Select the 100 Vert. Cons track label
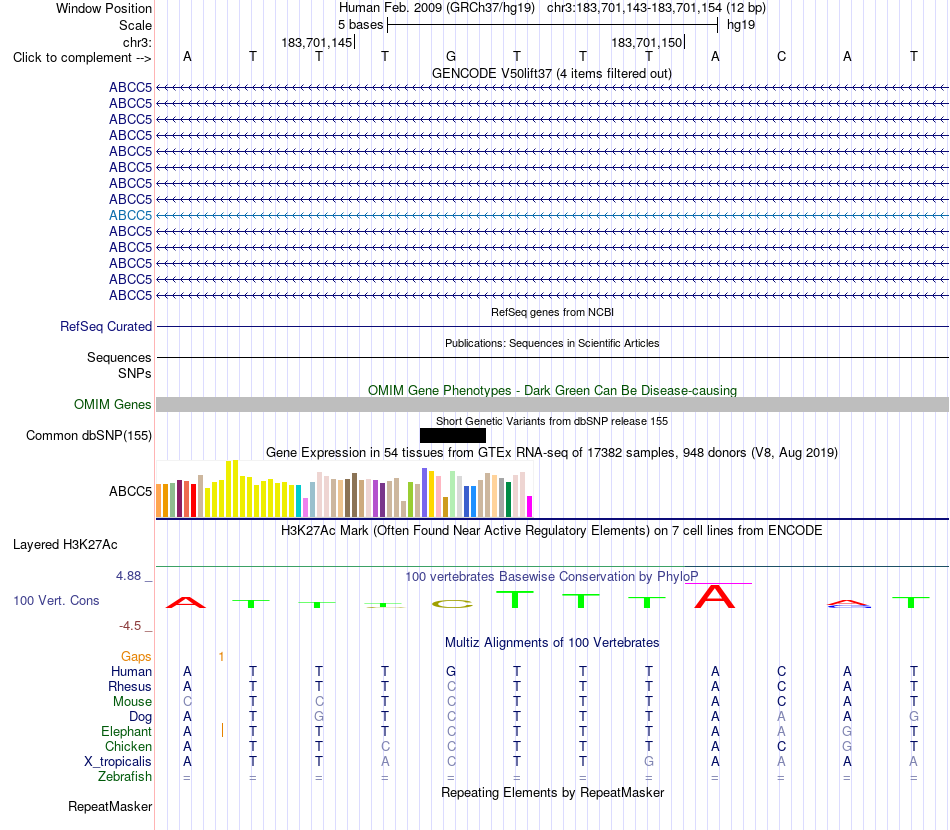 [56, 600]
